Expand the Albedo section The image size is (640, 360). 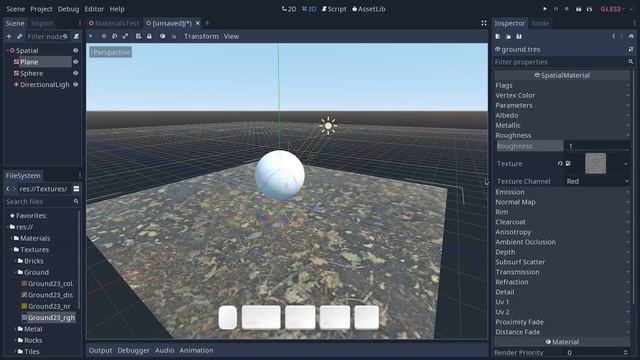[562, 116]
